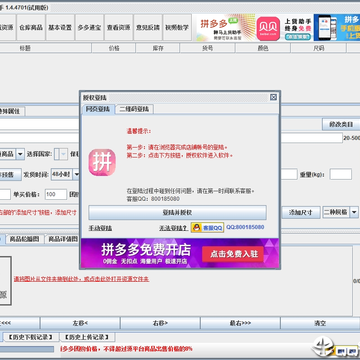Click the 拼多多免费开店 purple banner
The width and height of the screenshot is (360, 360).
[x=180, y=253]
